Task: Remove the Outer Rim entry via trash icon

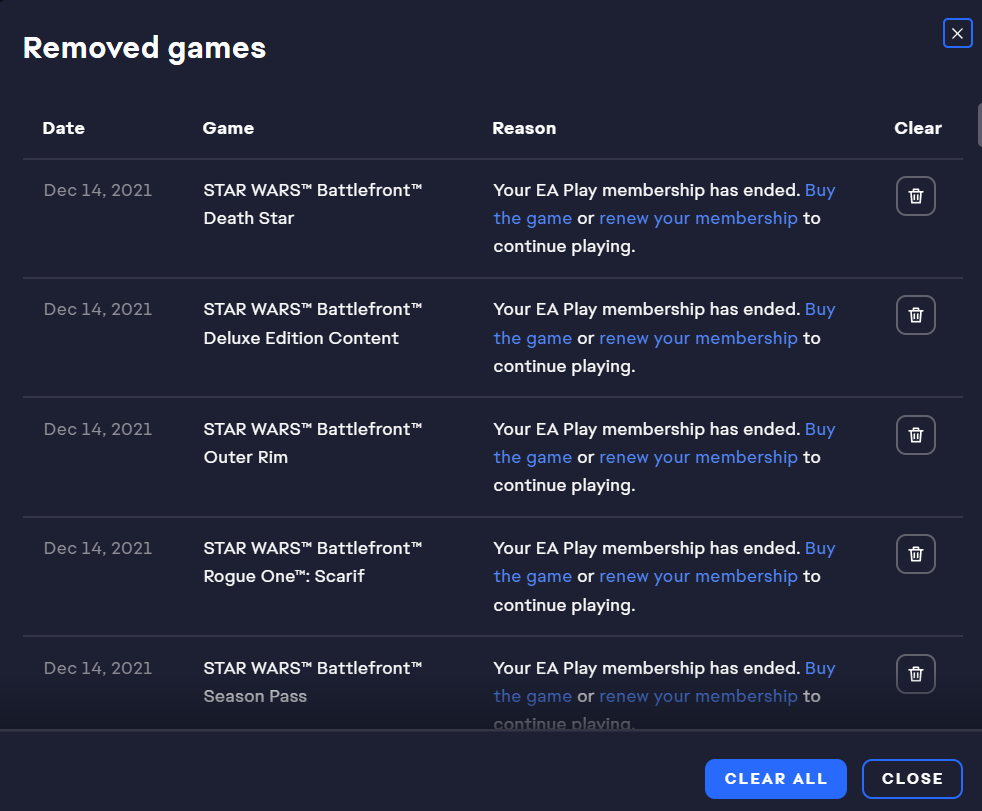Action: (915, 435)
